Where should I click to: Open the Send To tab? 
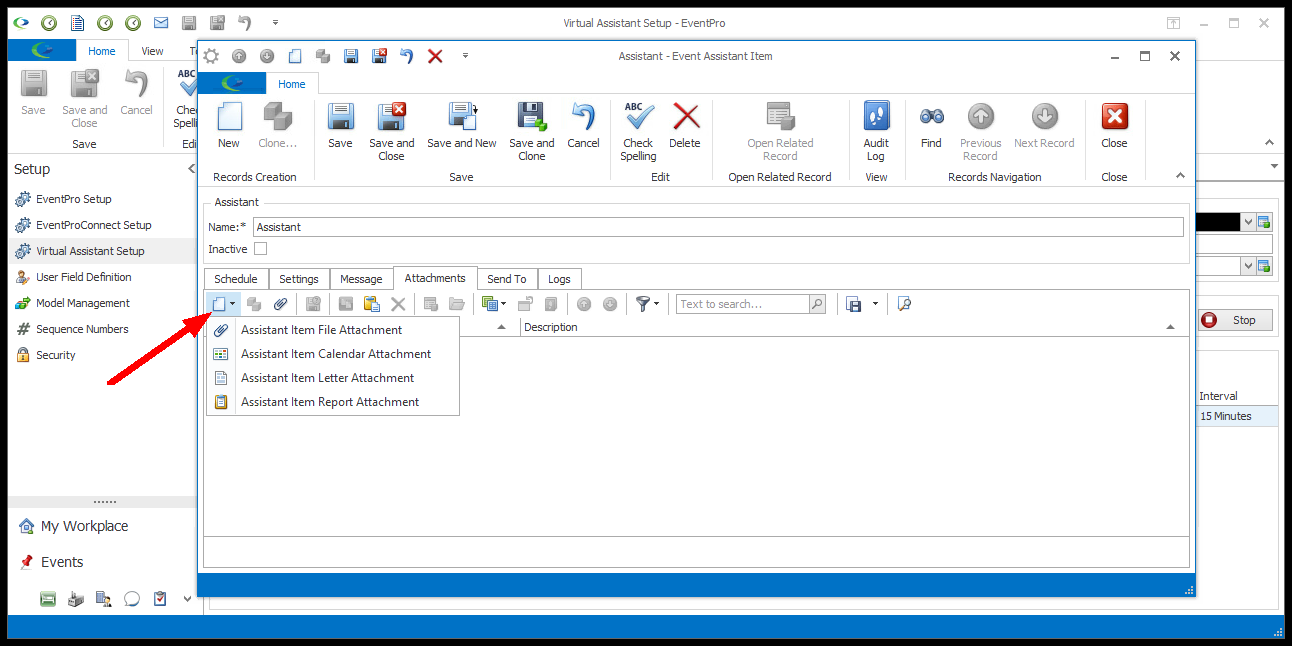point(507,279)
